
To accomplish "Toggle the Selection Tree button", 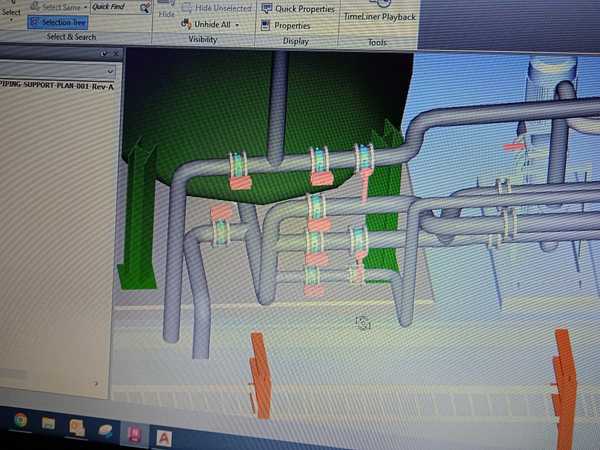I will pos(58,22).
